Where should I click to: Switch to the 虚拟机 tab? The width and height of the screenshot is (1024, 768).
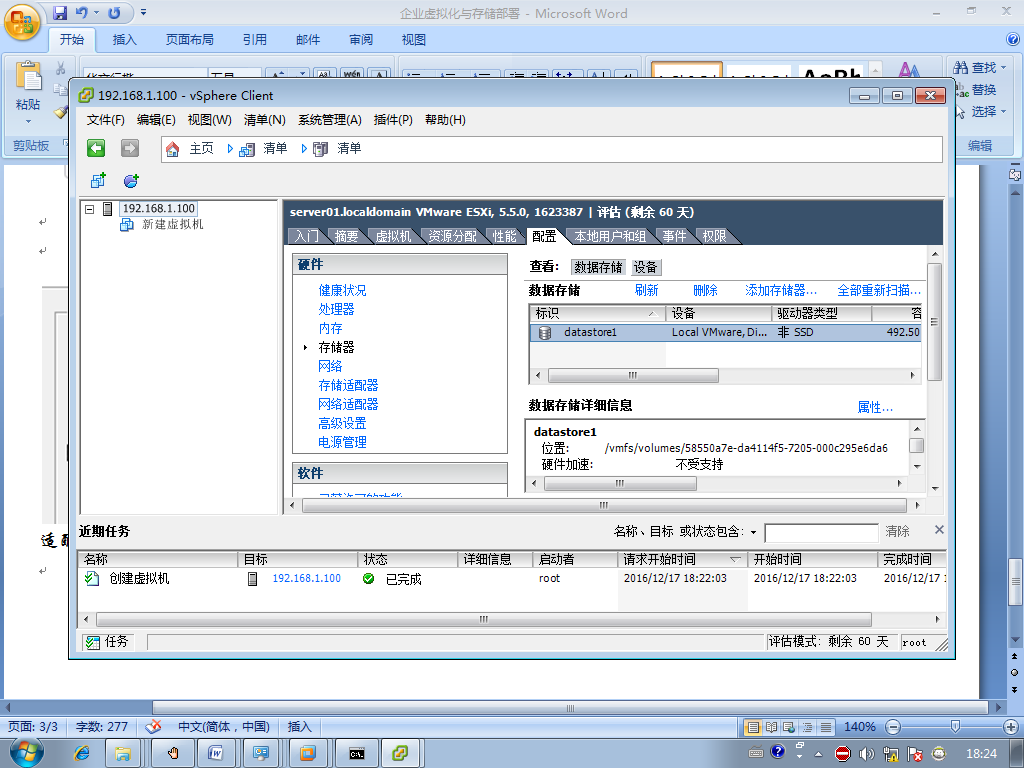tap(393, 236)
